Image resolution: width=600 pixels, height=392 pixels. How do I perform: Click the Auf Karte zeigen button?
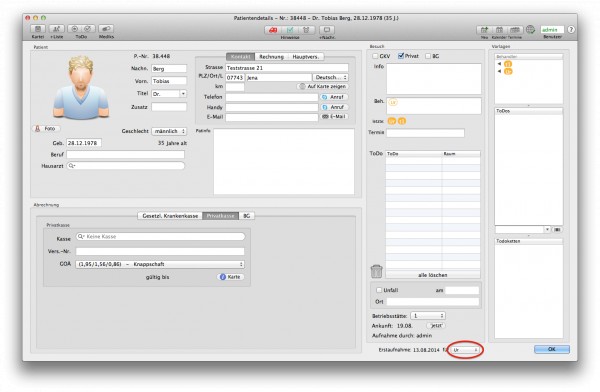click(323, 87)
